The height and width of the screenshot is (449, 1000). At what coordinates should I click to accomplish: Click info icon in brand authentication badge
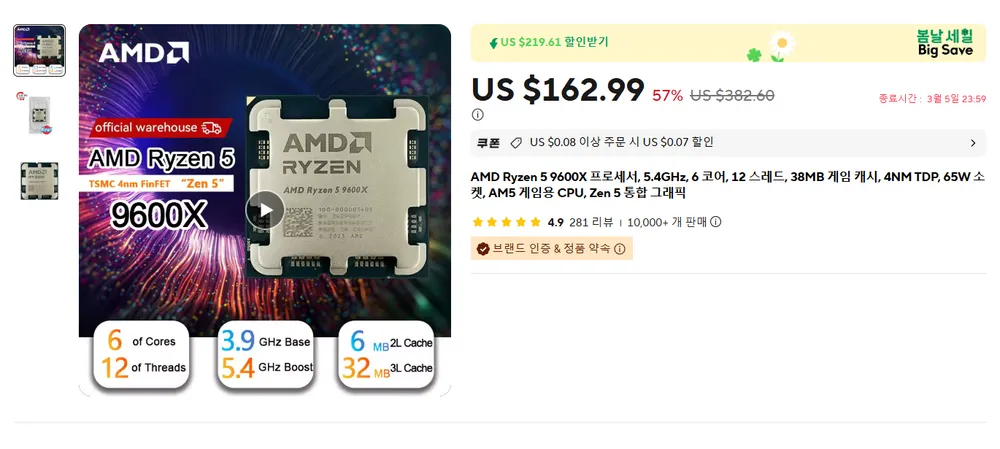point(619,249)
